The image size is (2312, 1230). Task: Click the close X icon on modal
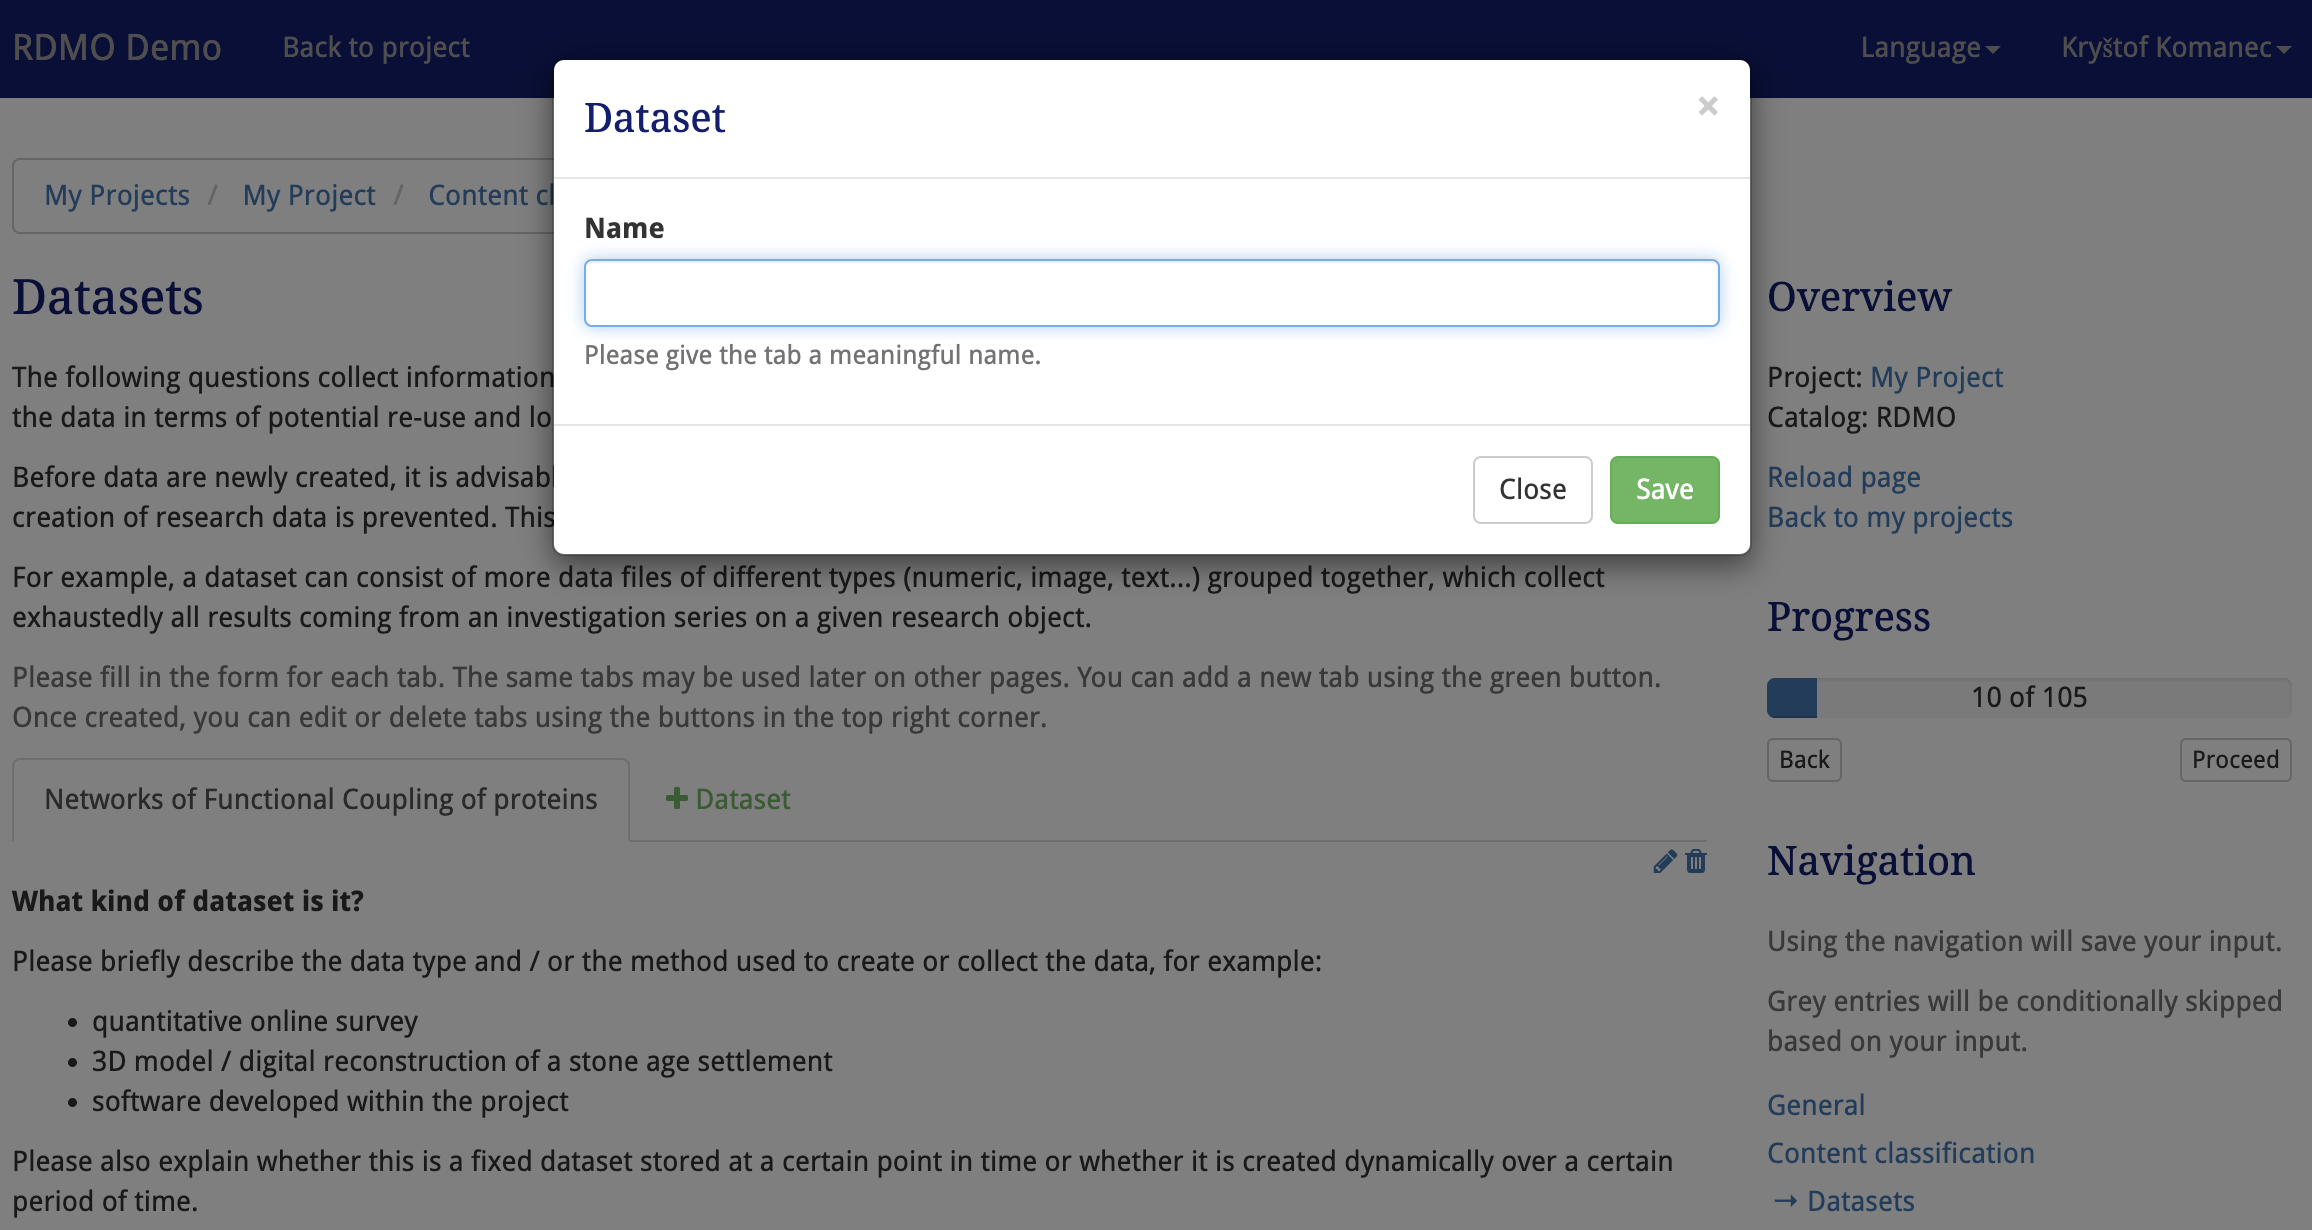coord(1706,107)
